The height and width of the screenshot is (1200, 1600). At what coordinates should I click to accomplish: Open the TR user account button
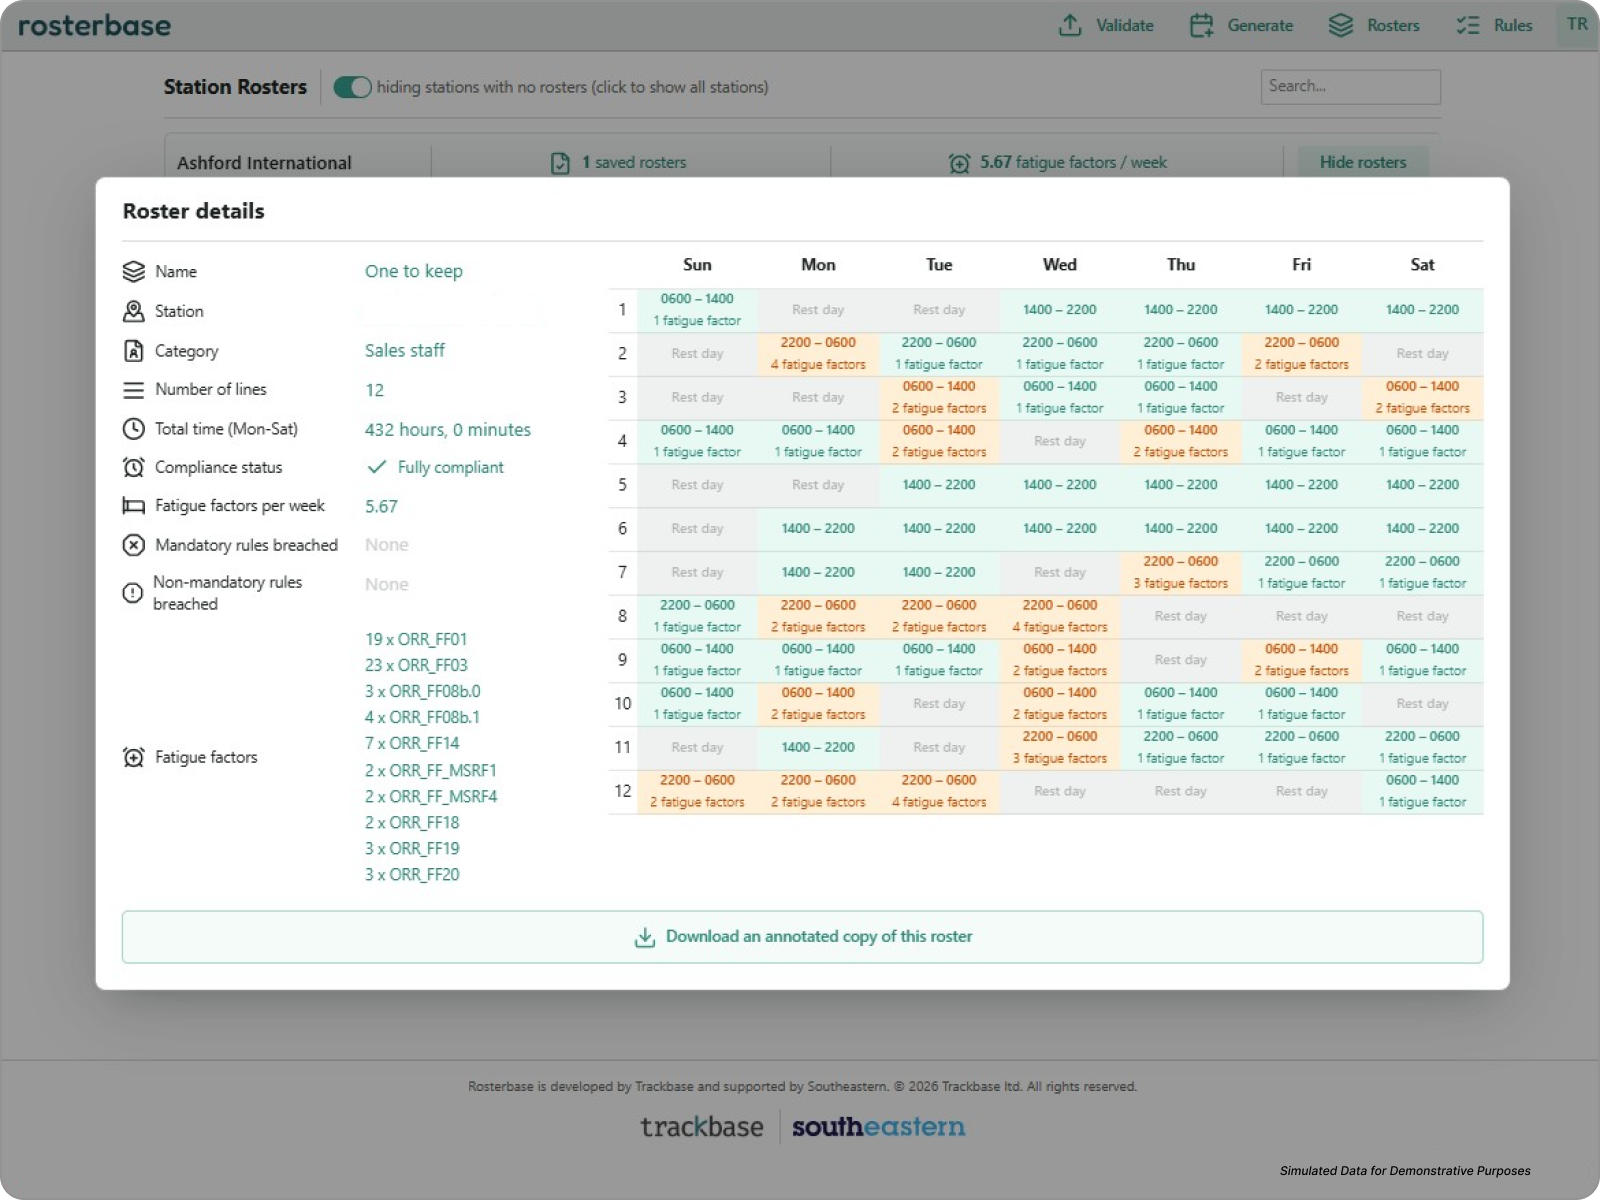coord(1577,24)
